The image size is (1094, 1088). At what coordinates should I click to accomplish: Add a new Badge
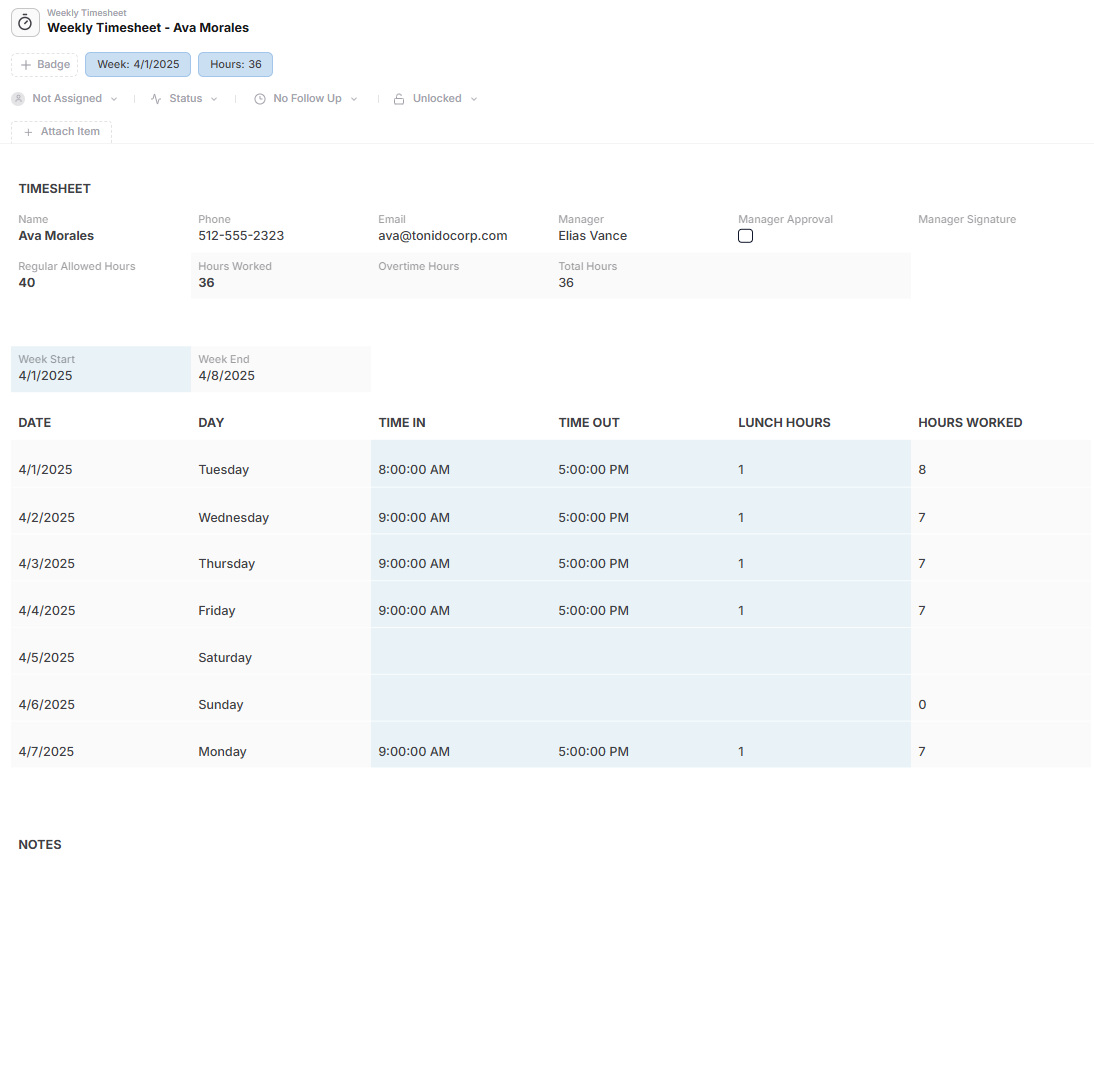tap(45, 65)
